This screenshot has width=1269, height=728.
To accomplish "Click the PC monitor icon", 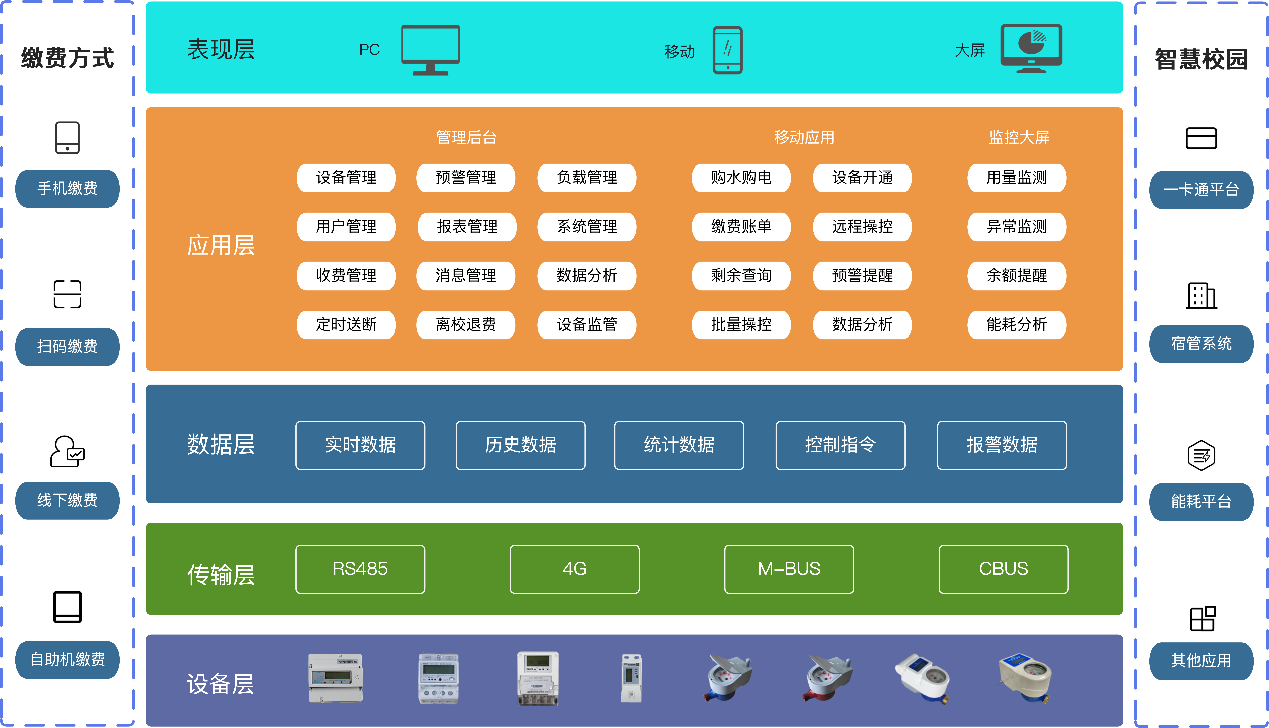I will tap(430, 50).
